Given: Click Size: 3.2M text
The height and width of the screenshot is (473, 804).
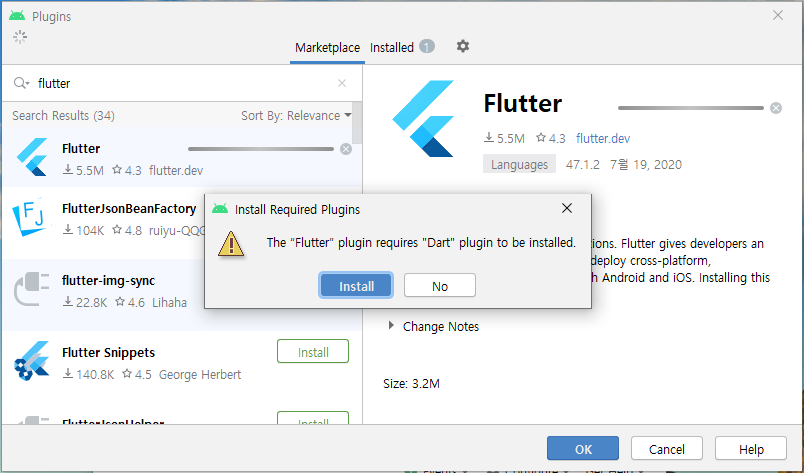Looking at the screenshot, I should tap(411, 383).
